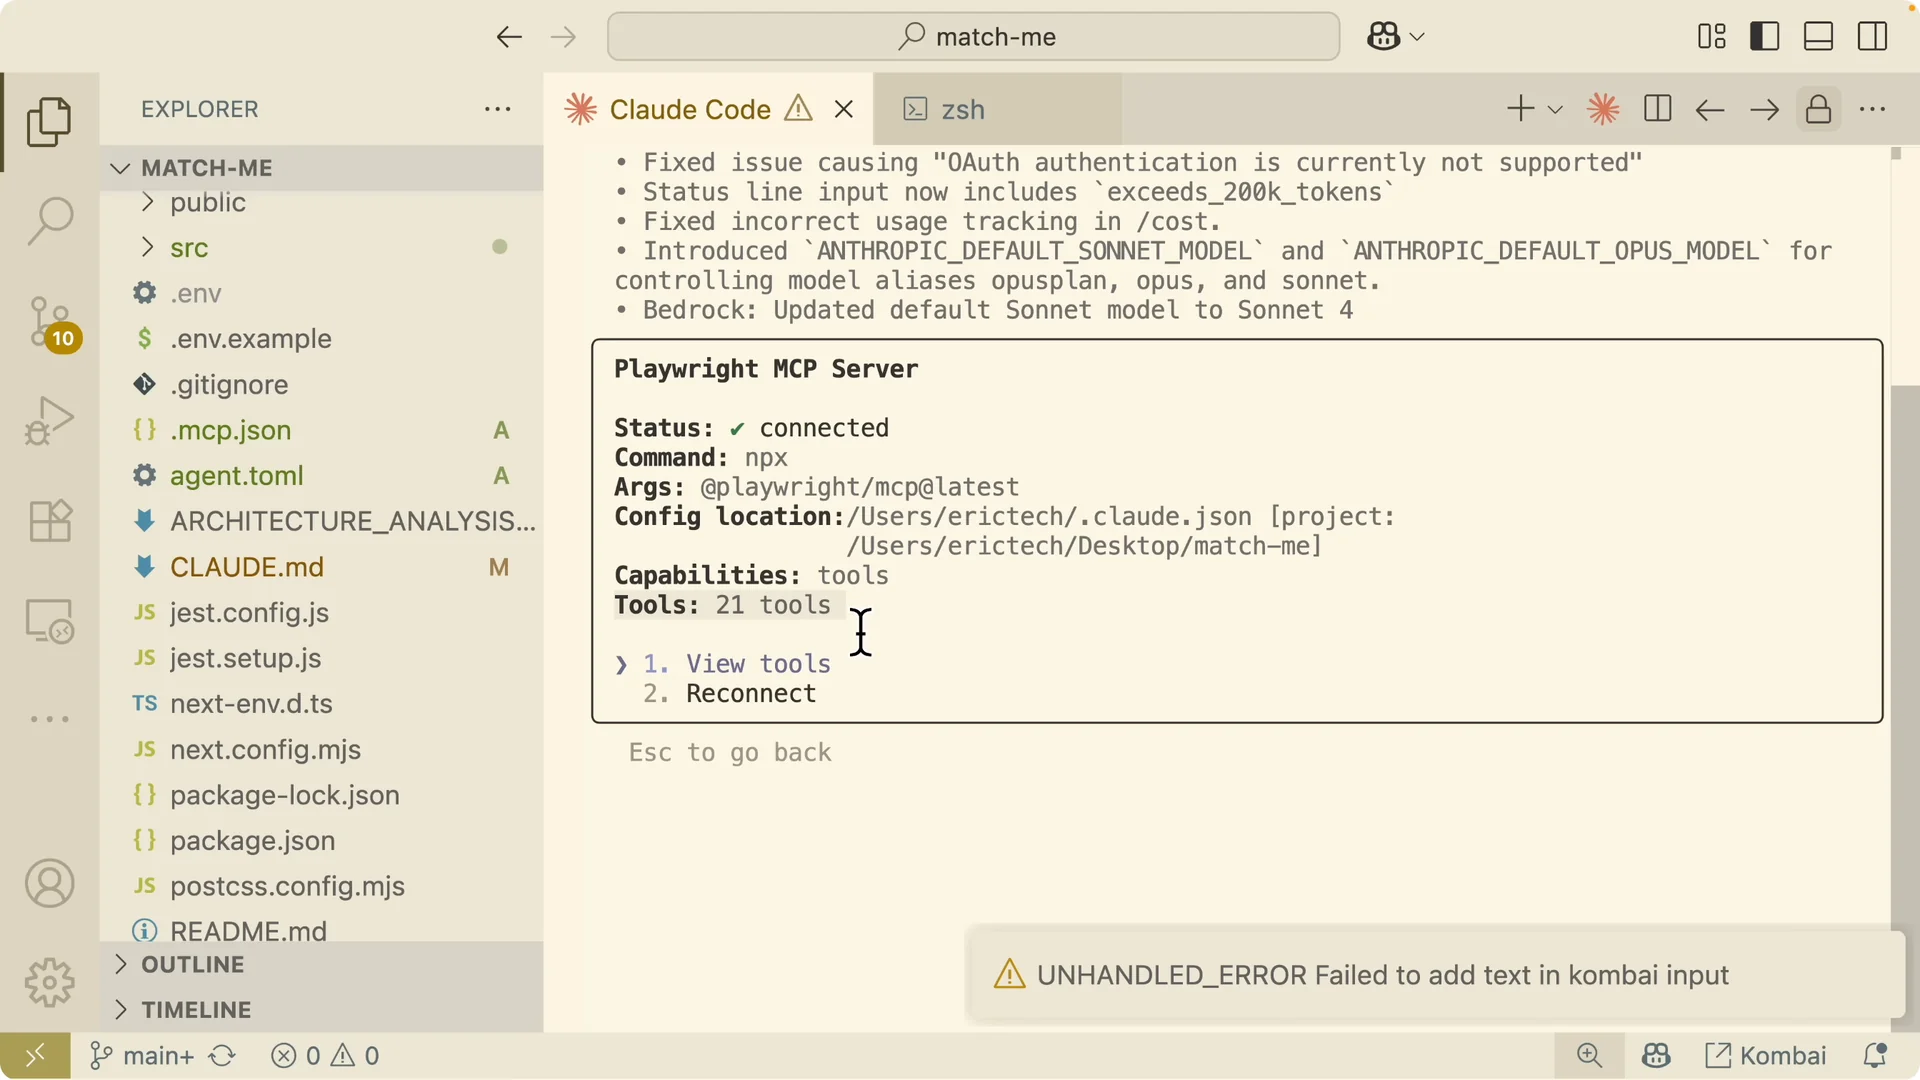Show additional views ellipsis in activity bar
The width and height of the screenshot is (1920, 1080).
click(49, 719)
